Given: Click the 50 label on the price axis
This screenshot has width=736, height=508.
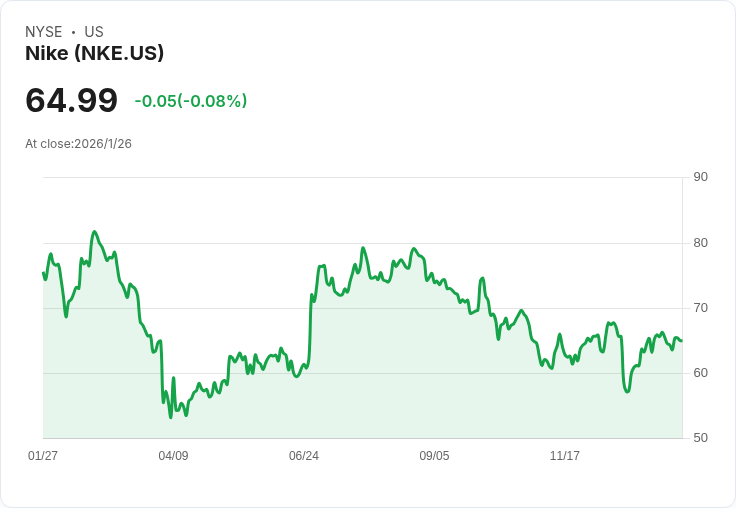Looking at the screenshot, I should tap(701, 438).
